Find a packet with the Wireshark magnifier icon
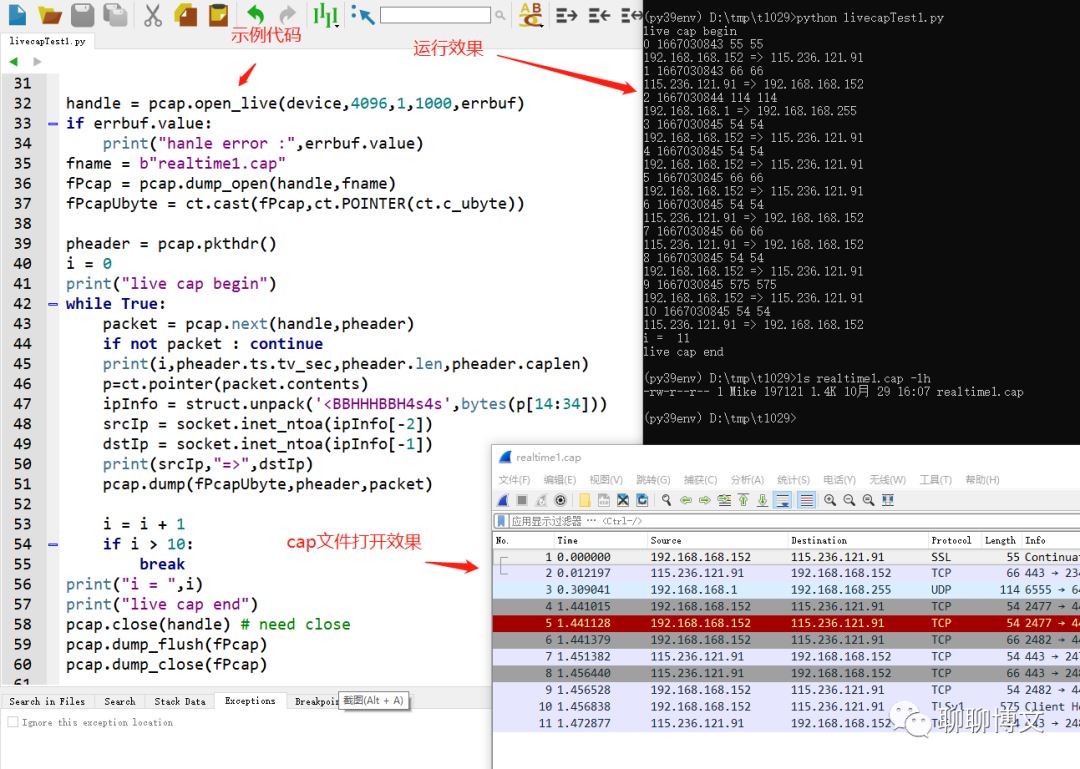Image resolution: width=1080 pixels, height=769 pixels. (x=666, y=500)
